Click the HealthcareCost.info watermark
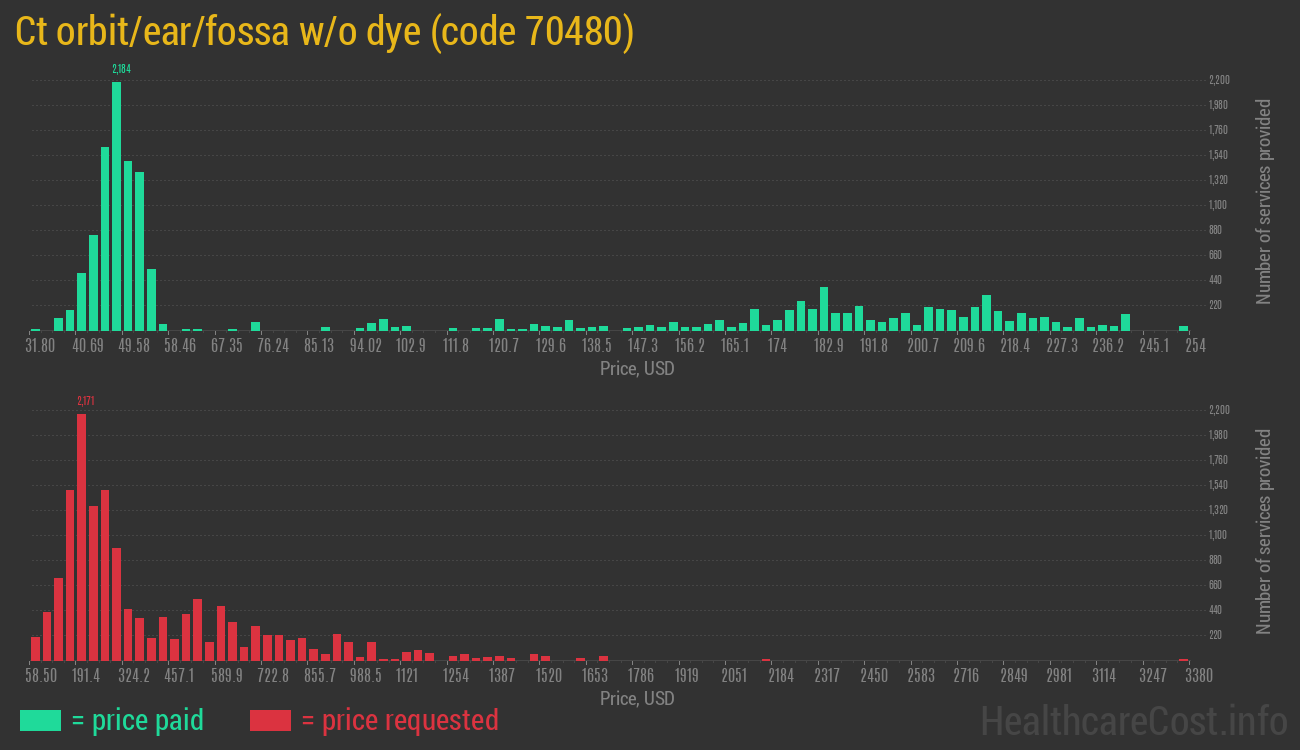Screen dimensions: 1300x750 (x=1133, y=720)
